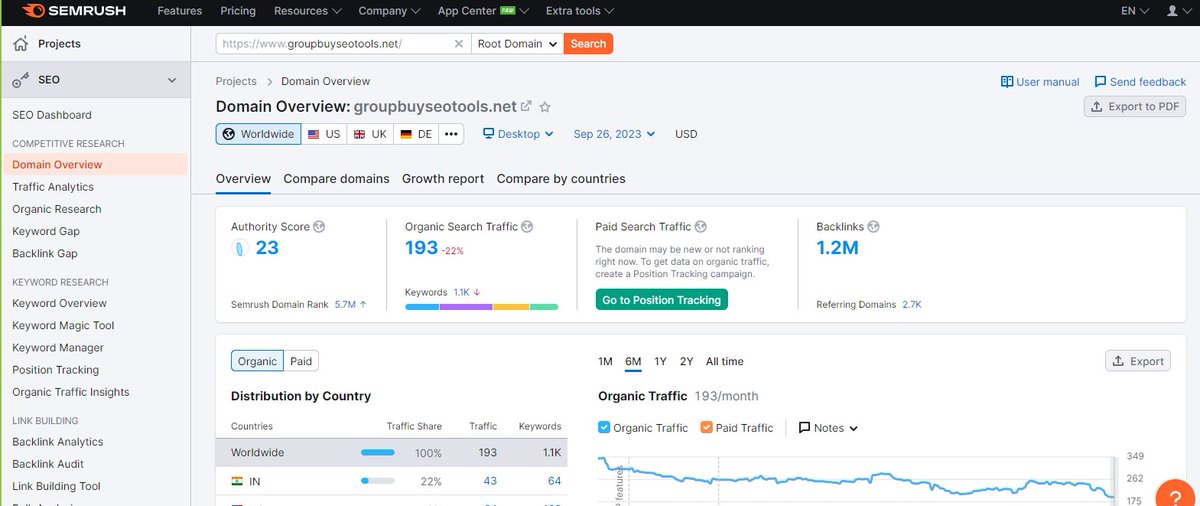Select the All time range
Image resolution: width=1200 pixels, height=506 pixels.
click(725, 362)
